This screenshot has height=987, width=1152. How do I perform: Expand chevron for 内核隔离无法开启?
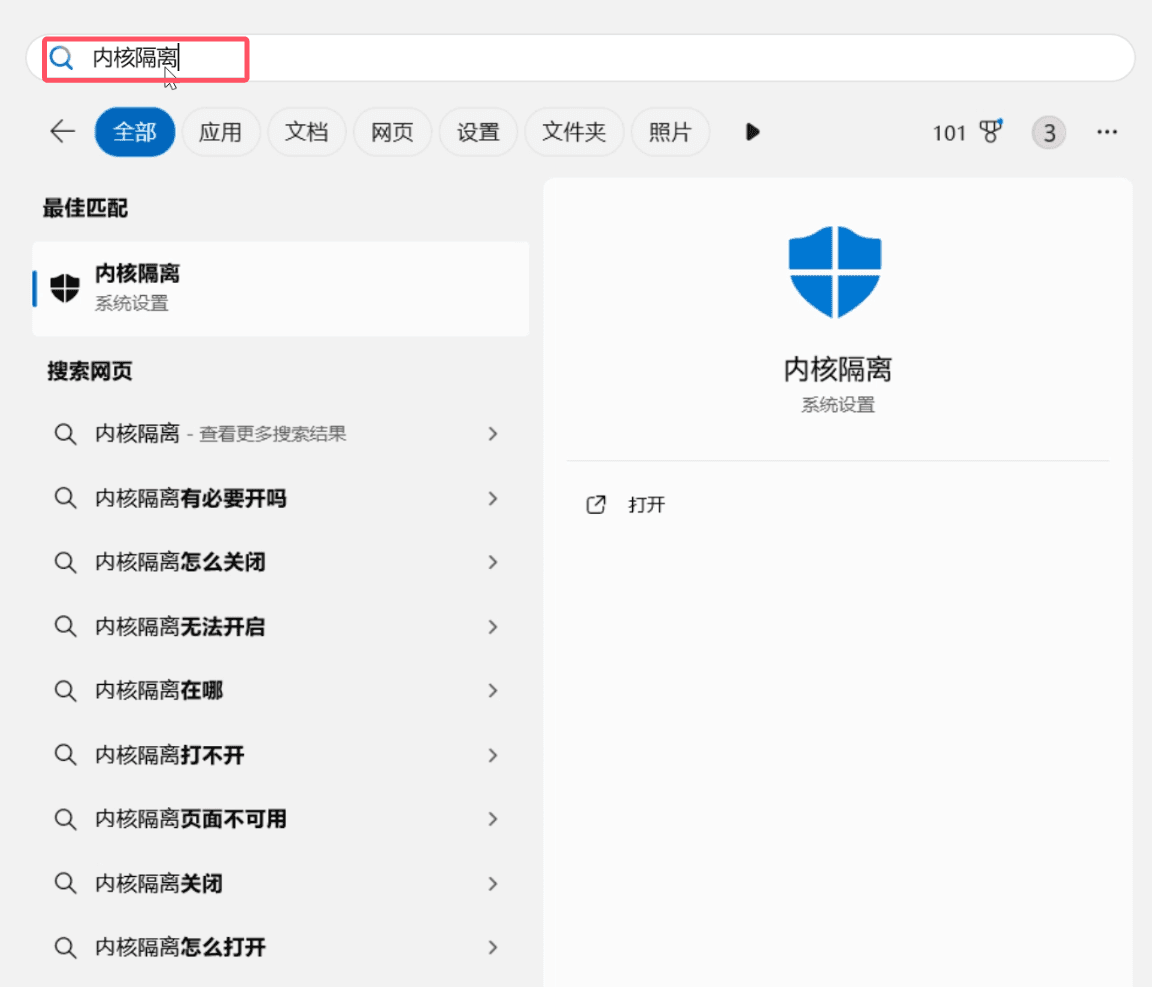pos(493,627)
